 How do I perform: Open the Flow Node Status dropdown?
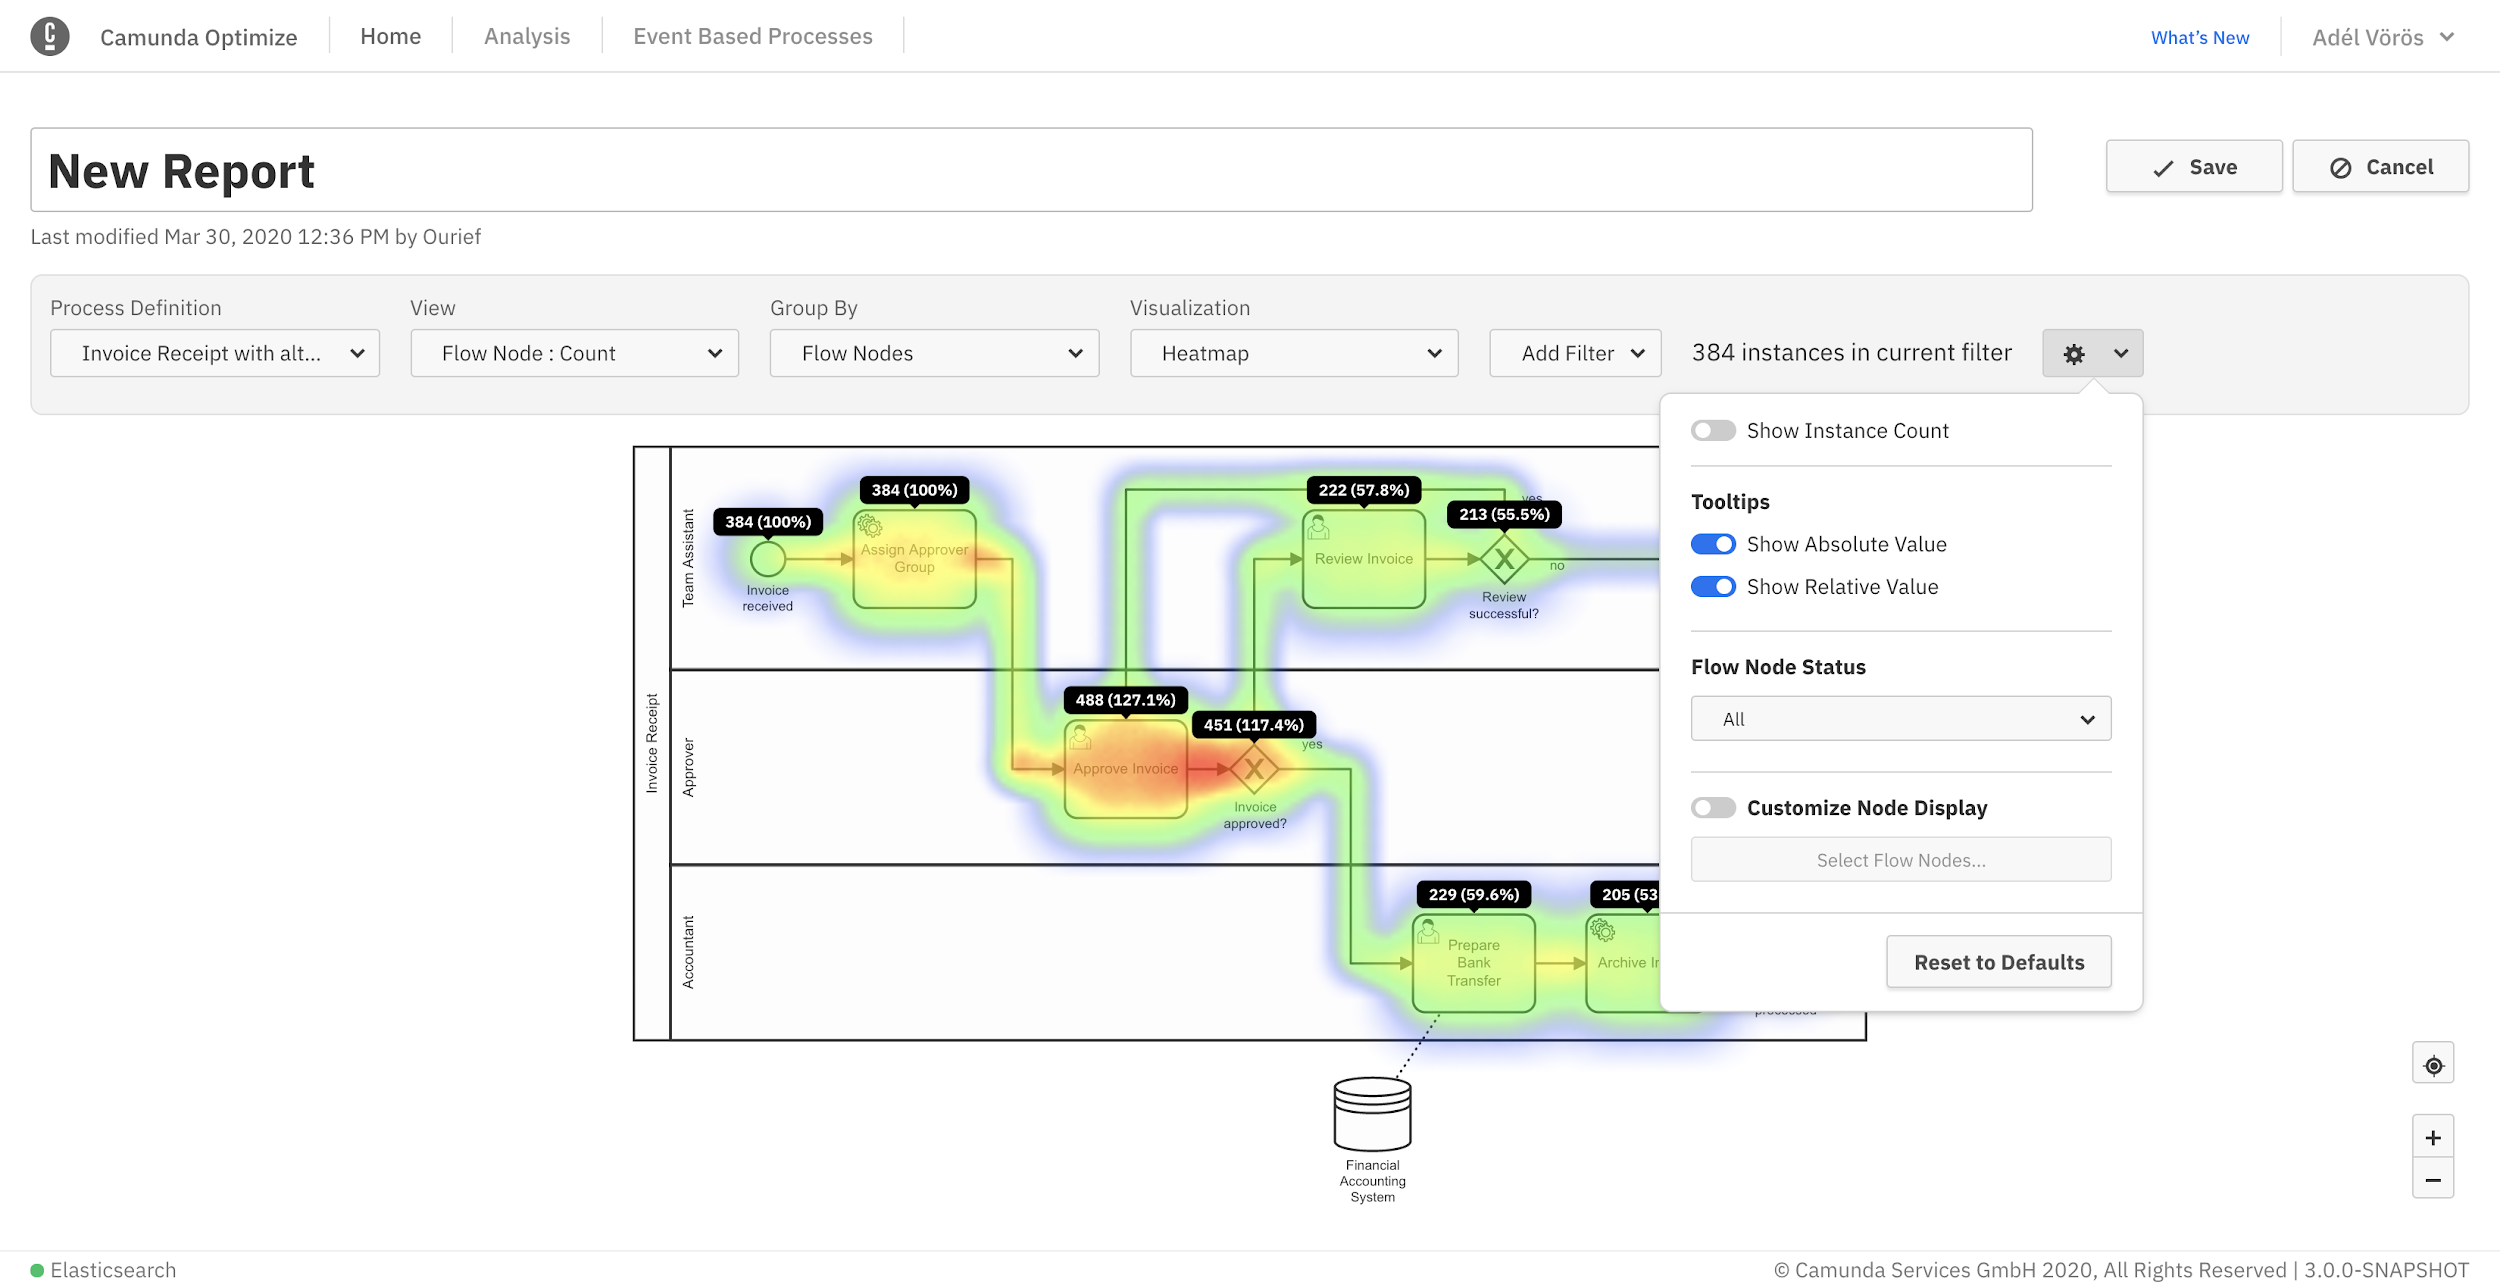[1900, 719]
